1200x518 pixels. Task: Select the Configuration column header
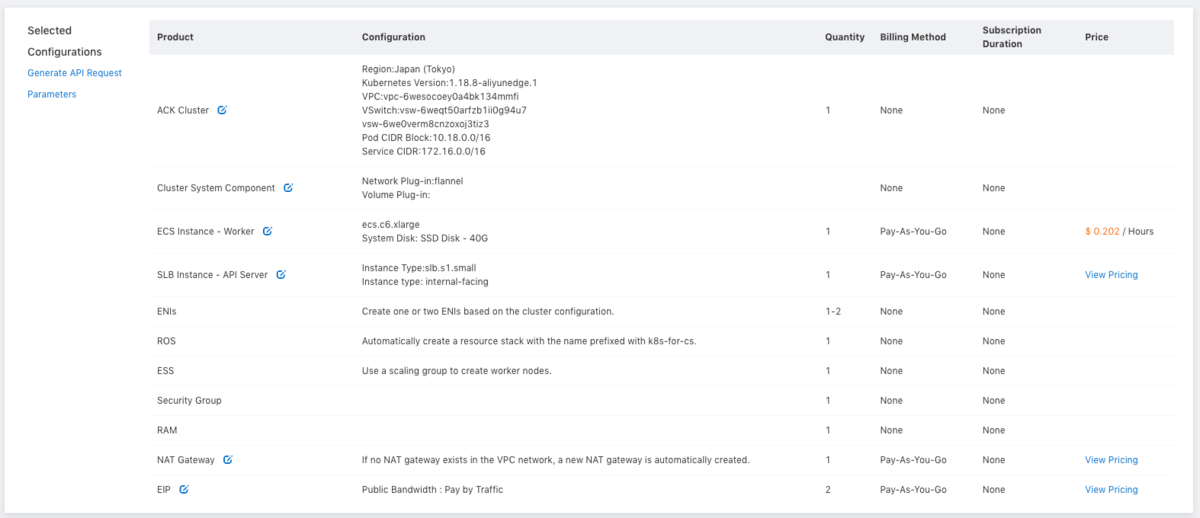click(393, 37)
